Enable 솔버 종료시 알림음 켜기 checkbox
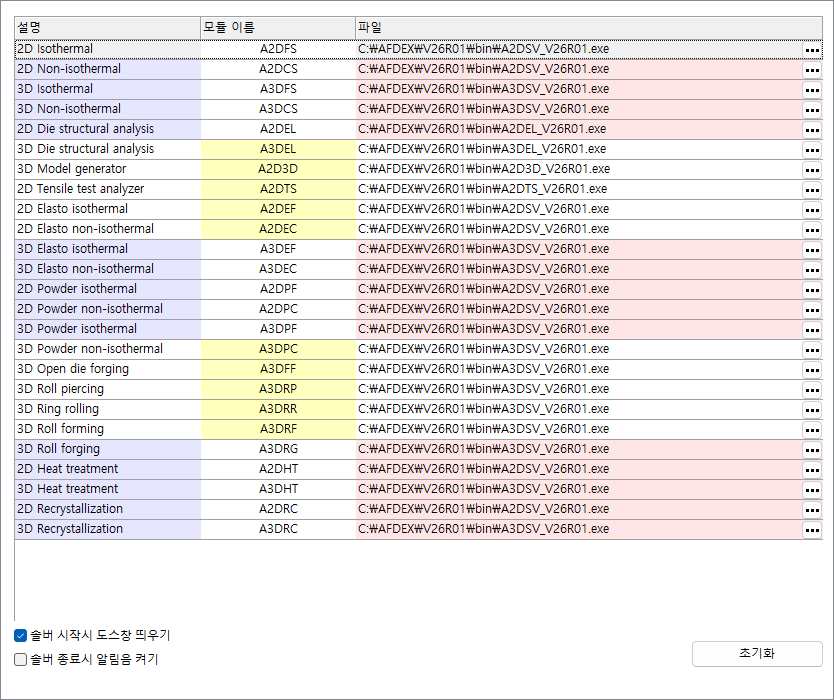 coord(20,660)
